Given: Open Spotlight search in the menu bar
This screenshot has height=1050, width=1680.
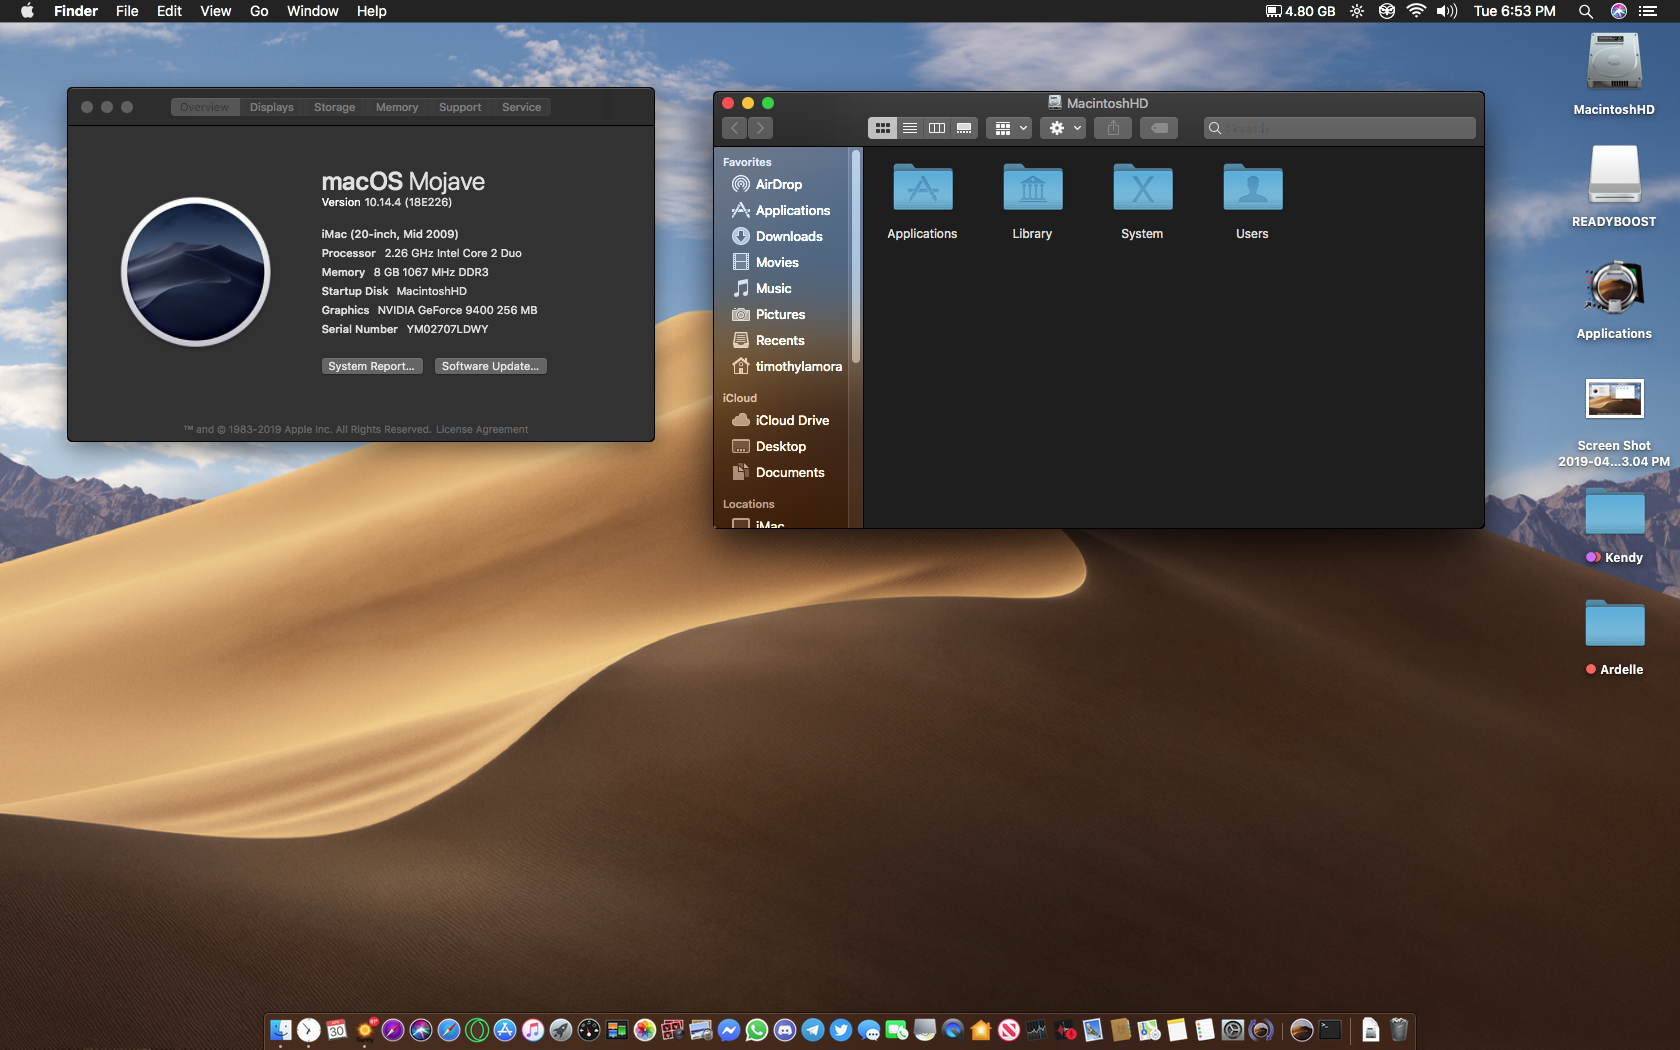Looking at the screenshot, I should (x=1585, y=11).
